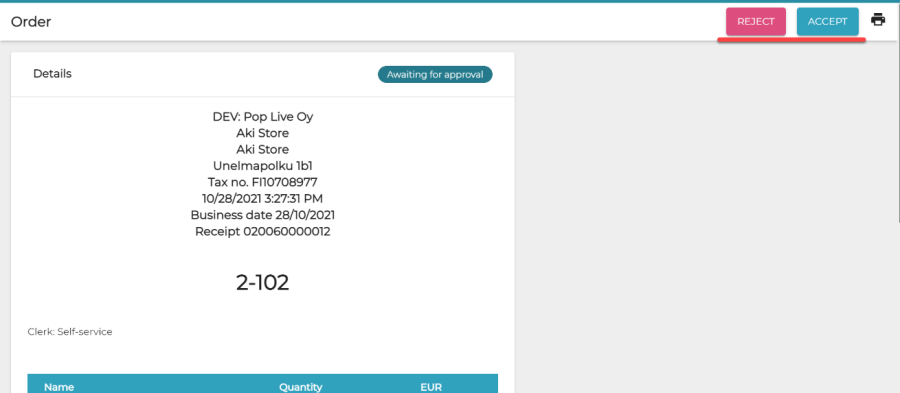Click the DEV: Pop Live Oy line
The width and height of the screenshot is (900, 393).
[x=262, y=117]
